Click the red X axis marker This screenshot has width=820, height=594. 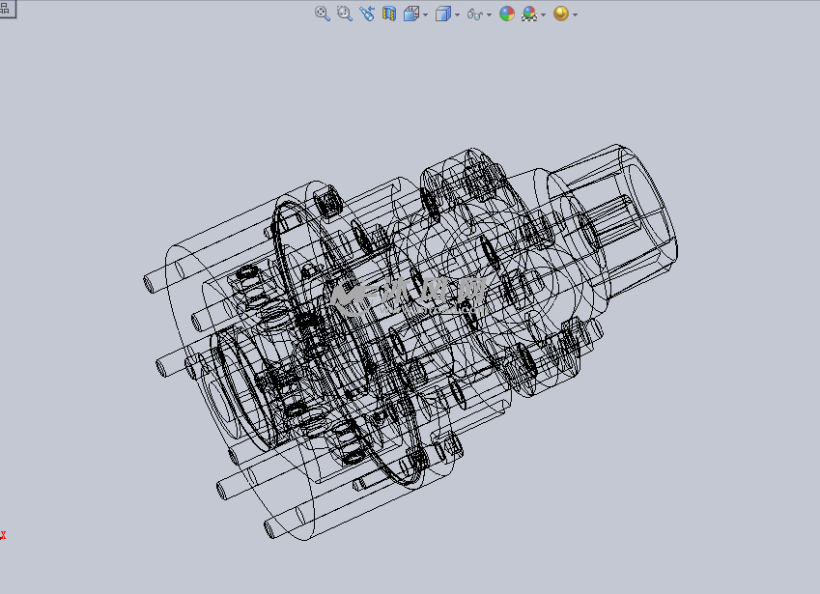[3, 535]
